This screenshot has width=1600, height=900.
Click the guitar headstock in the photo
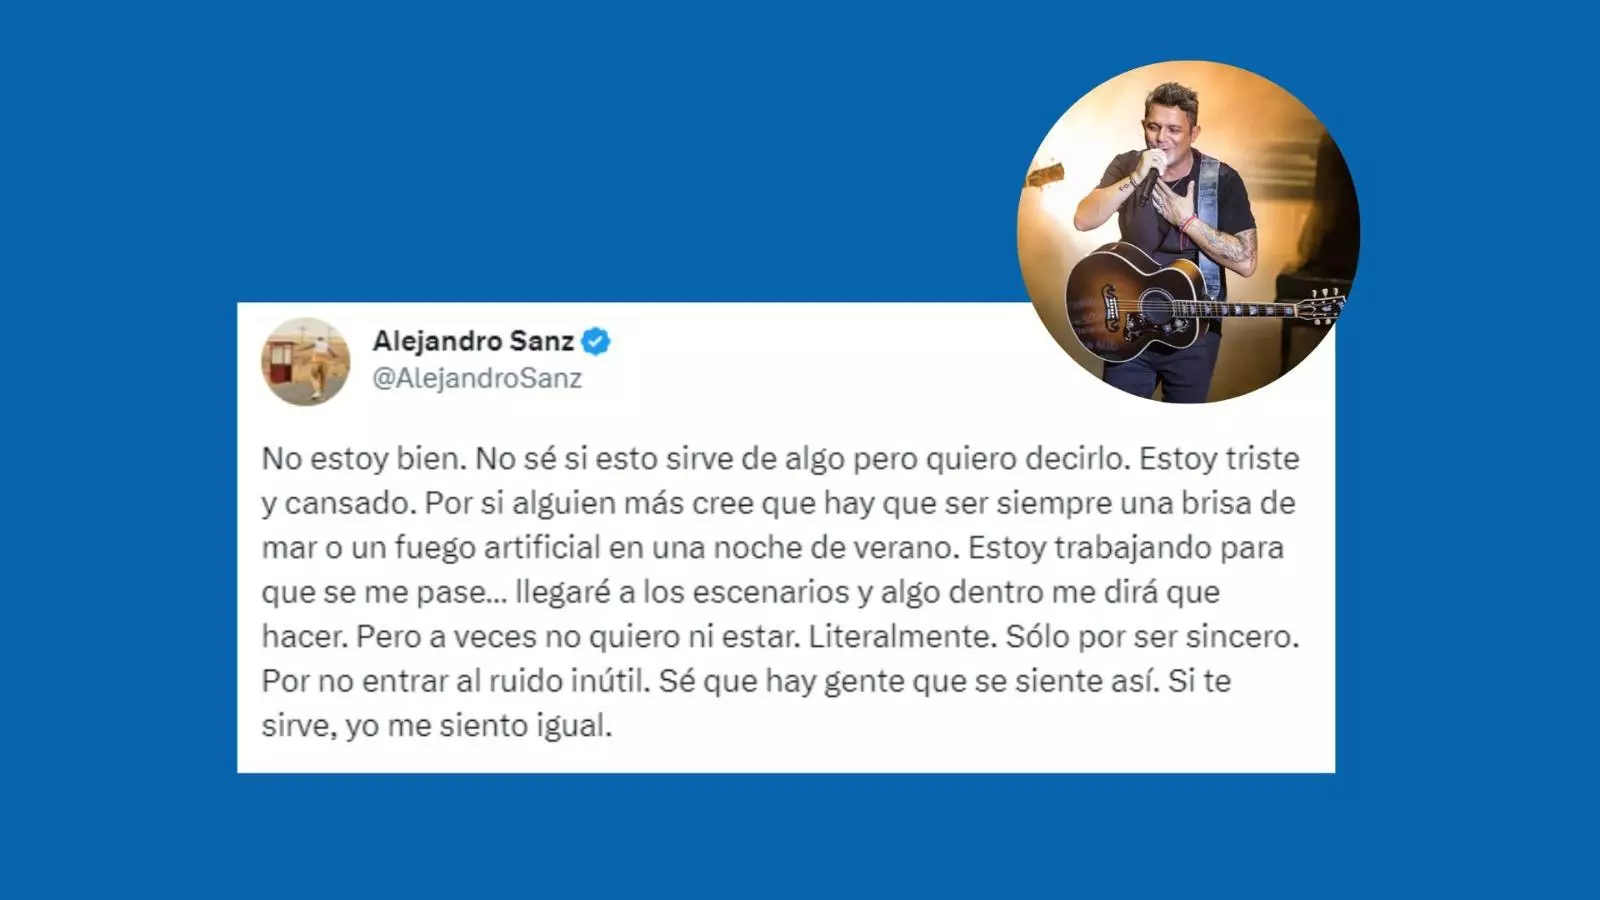[x=1322, y=304]
